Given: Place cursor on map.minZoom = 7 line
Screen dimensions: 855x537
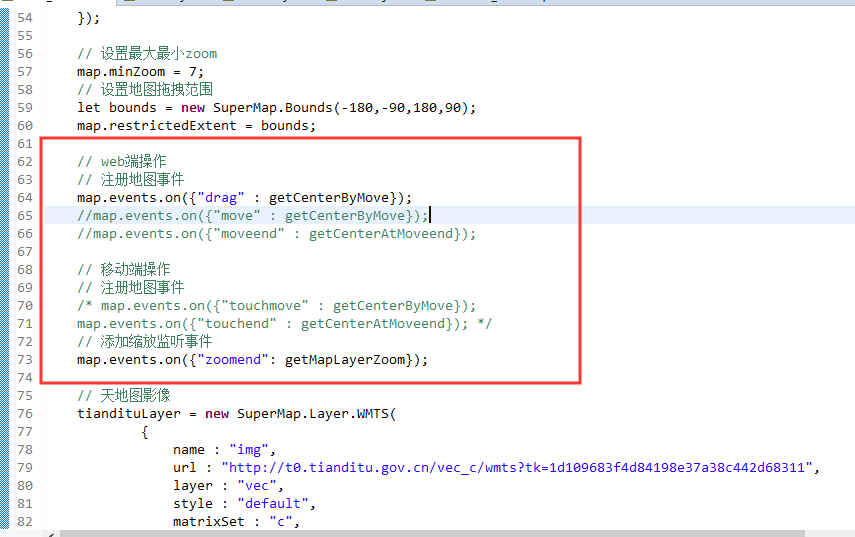Looking at the screenshot, I should [140, 72].
